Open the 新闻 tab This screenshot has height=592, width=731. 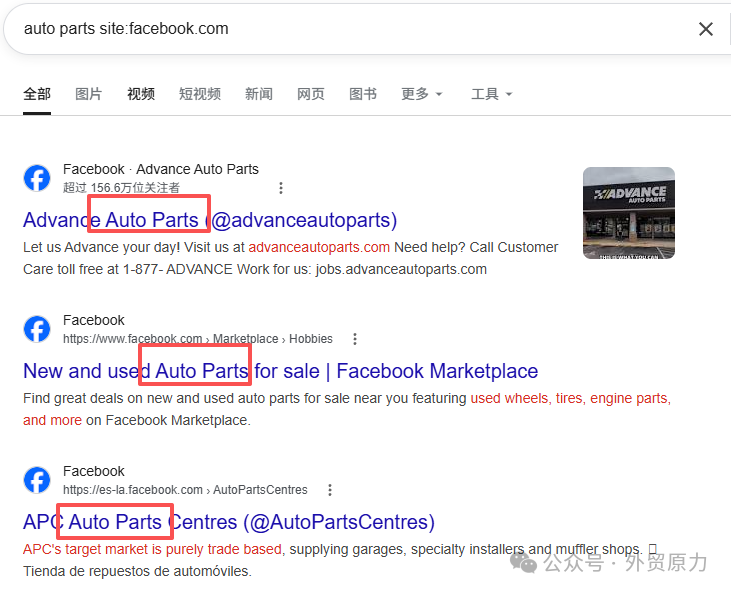tap(259, 94)
